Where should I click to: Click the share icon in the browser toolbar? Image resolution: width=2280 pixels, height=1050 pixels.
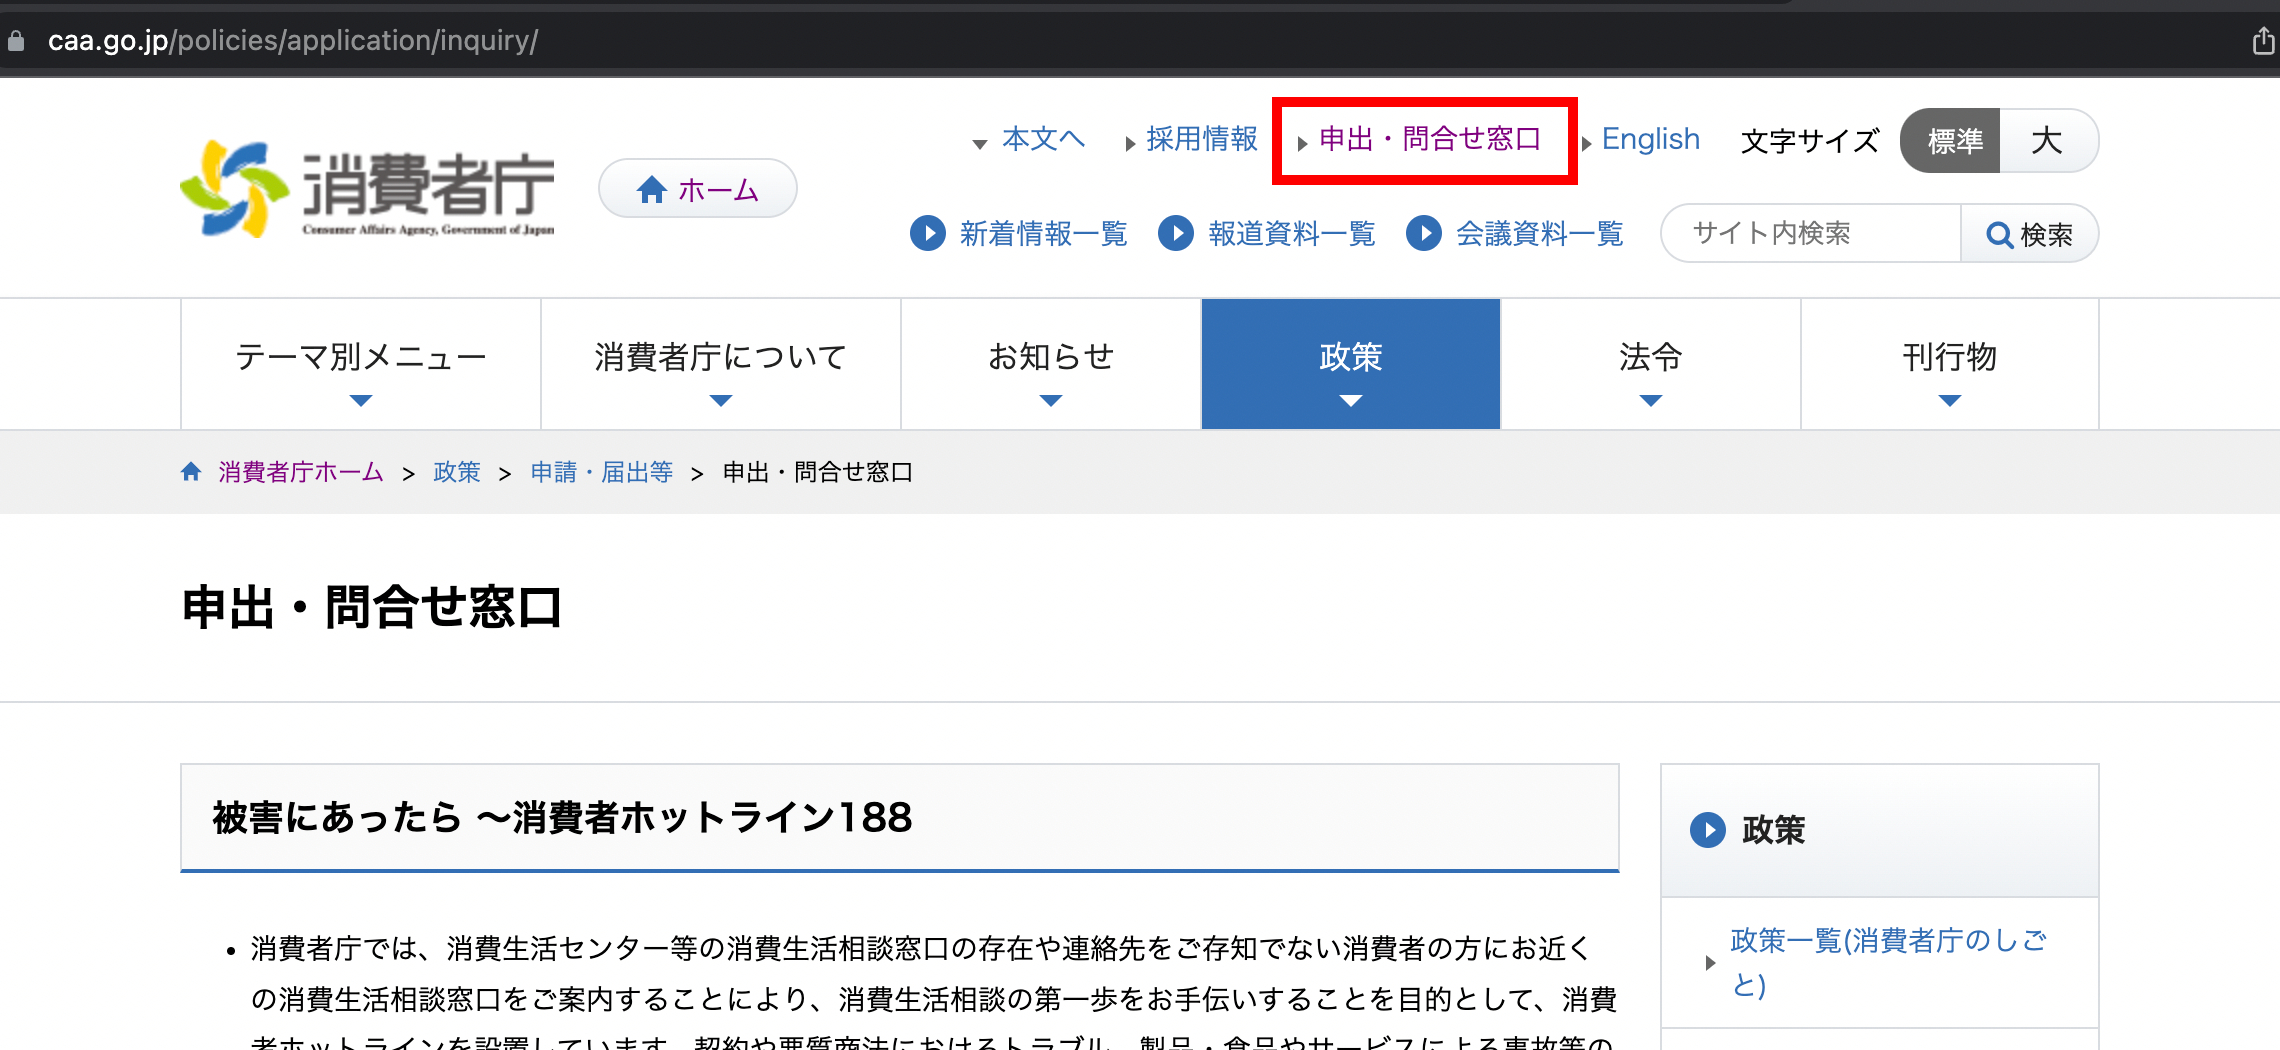pos(2263,41)
